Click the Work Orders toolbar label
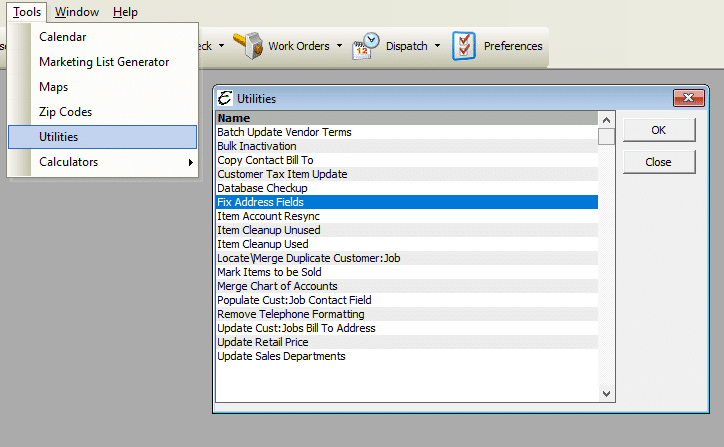 (x=299, y=46)
